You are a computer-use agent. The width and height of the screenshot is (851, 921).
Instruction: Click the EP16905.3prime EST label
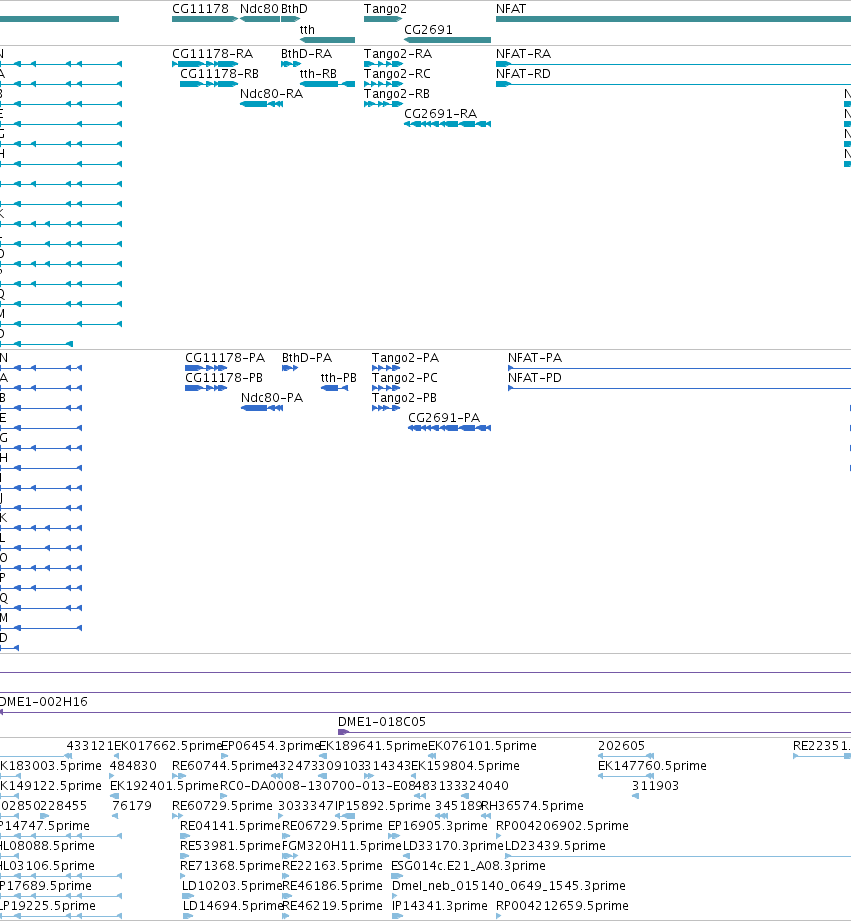[x=438, y=826]
